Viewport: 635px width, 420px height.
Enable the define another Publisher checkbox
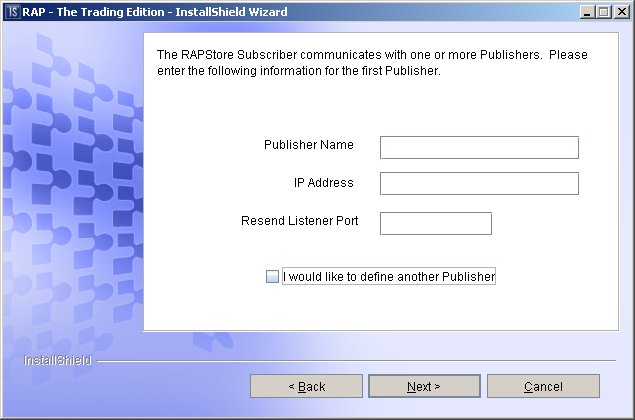click(x=272, y=276)
